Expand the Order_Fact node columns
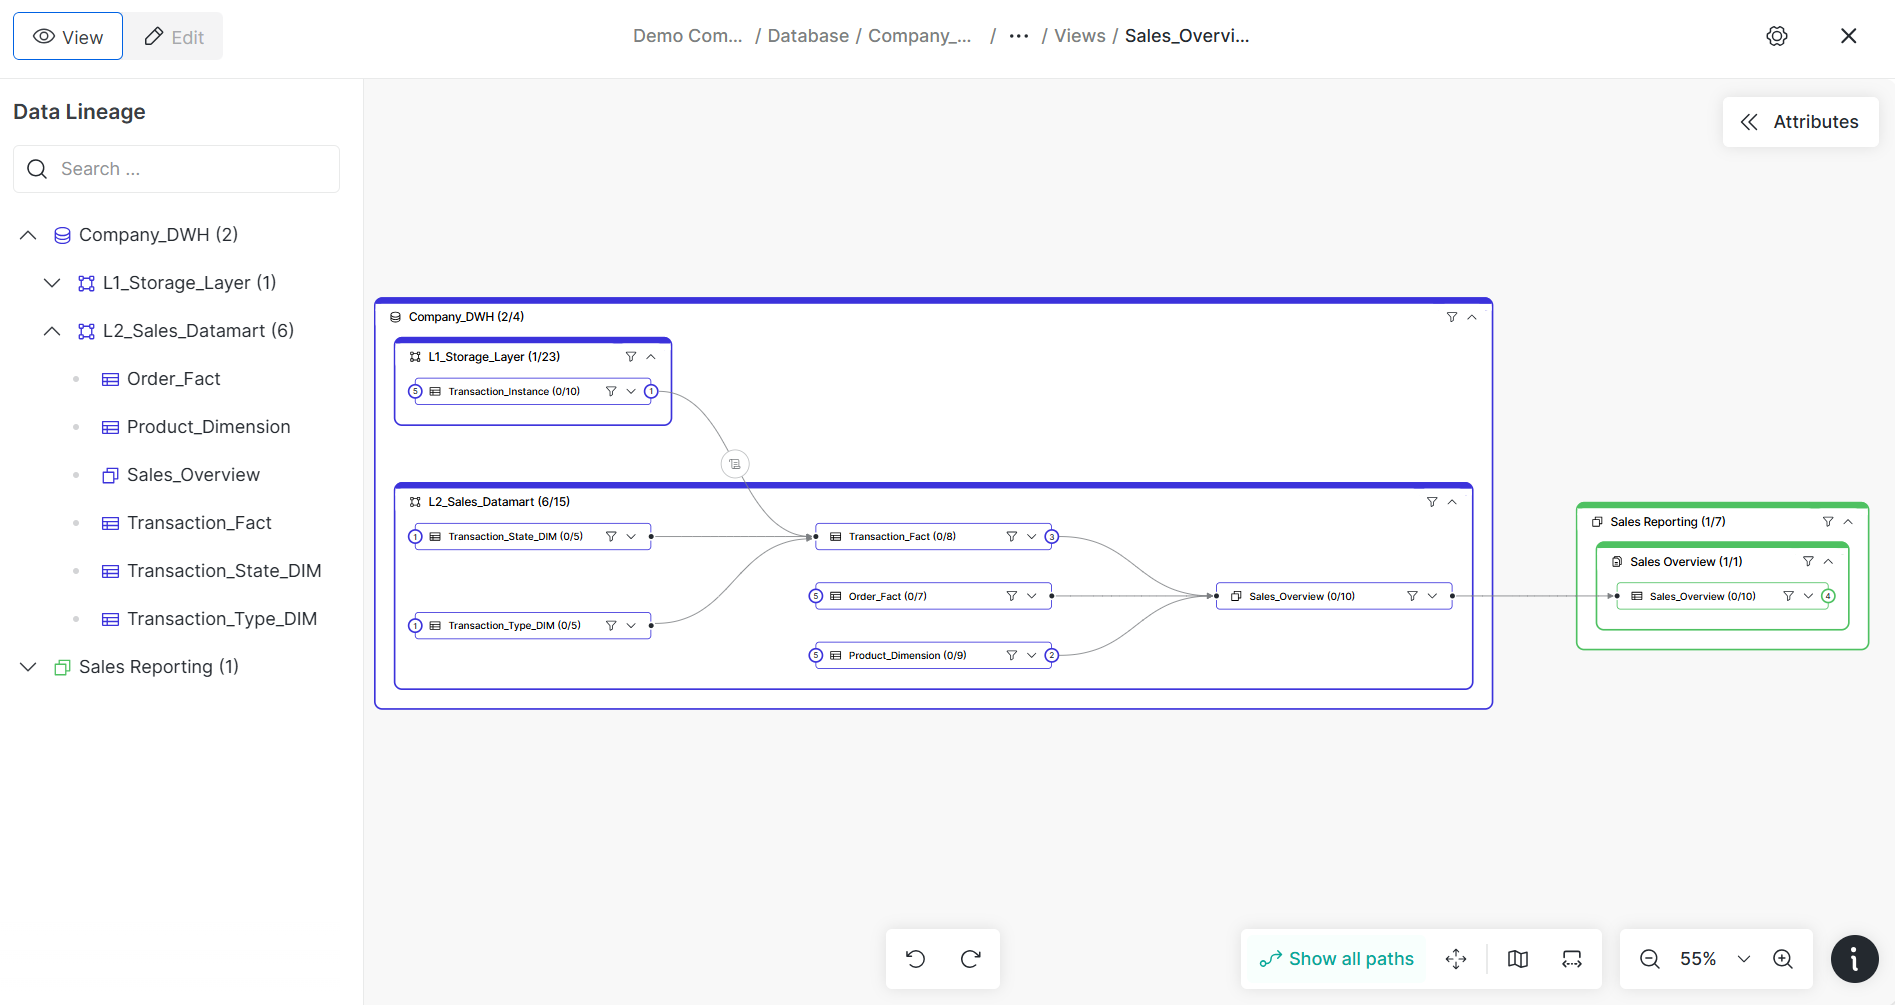 [1032, 596]
